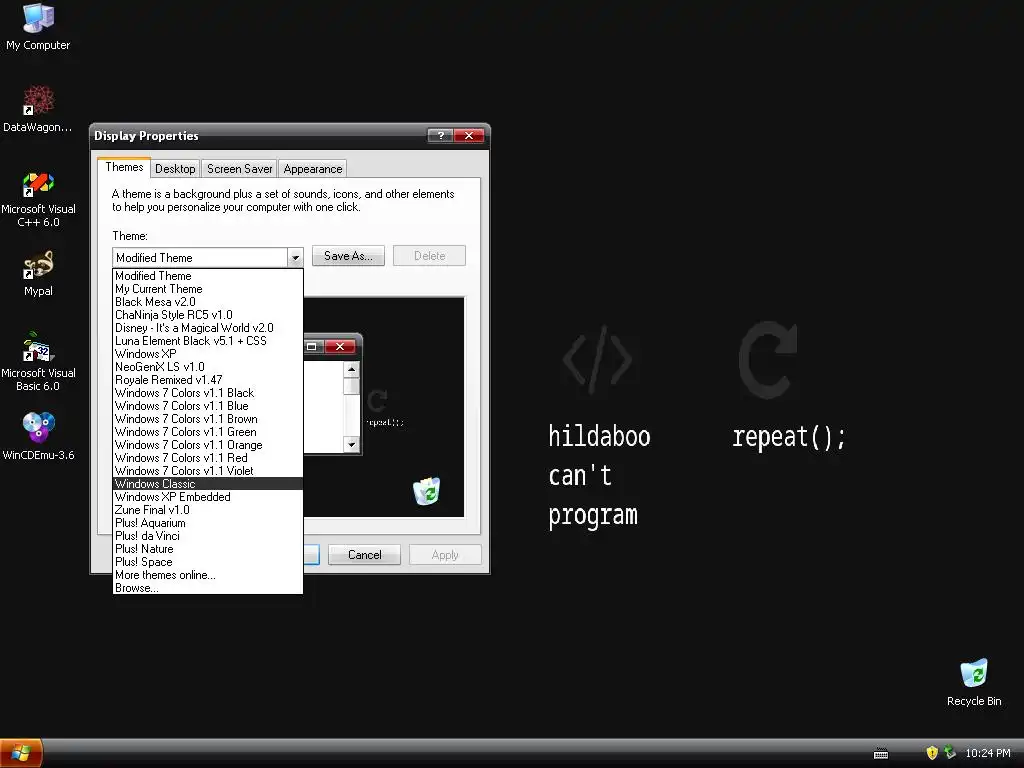Choose Modified Theme from the list

coord(208,276)
